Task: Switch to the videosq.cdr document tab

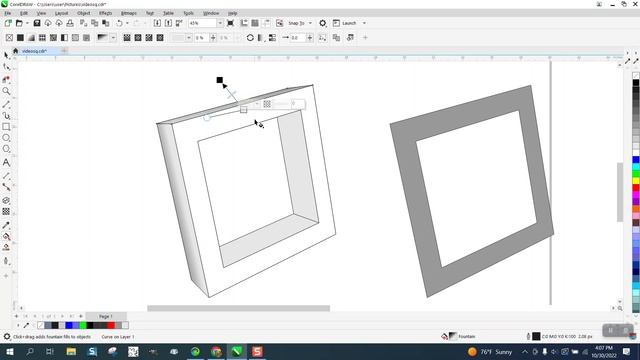Action: (34, 51)
